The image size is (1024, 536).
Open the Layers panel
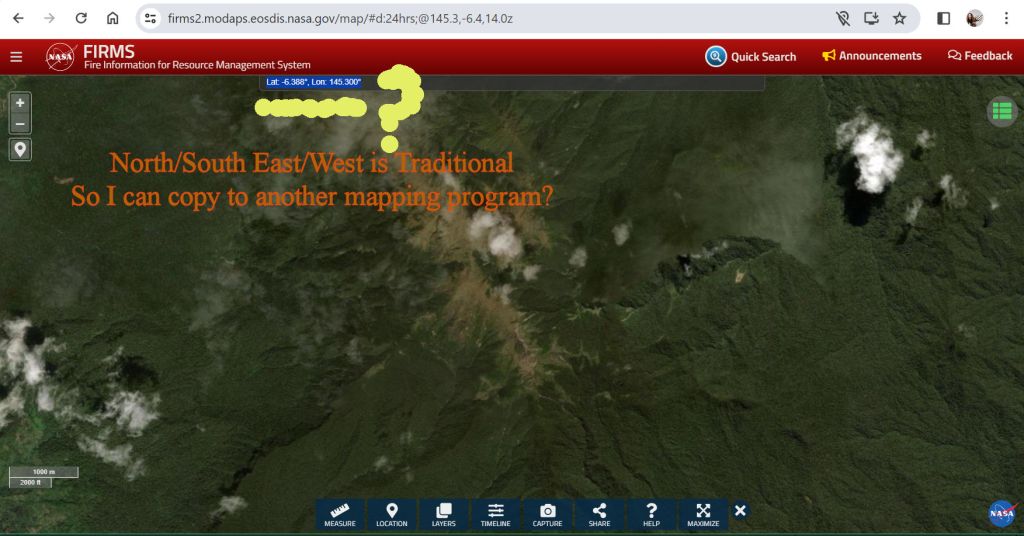[444, 515]
